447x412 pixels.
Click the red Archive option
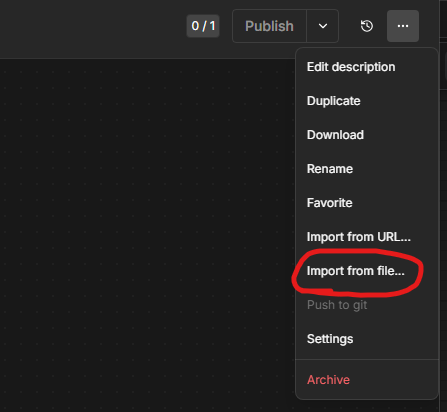click(367, 380)
